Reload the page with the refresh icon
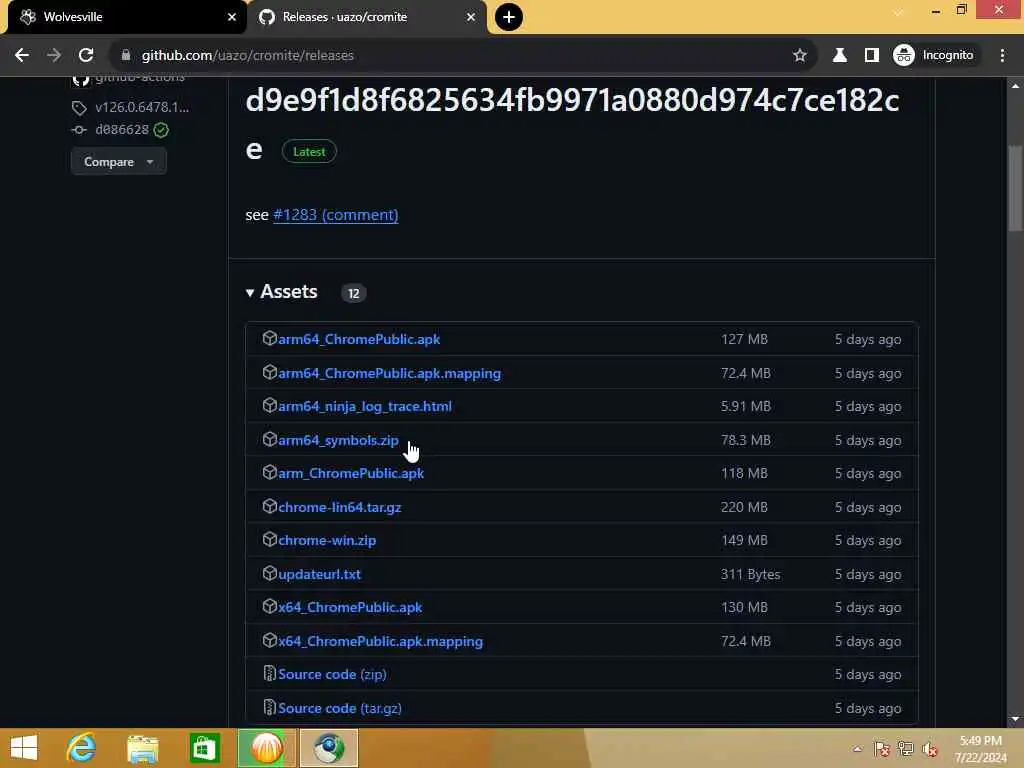 pyautogui.click(x=86, y=56)
